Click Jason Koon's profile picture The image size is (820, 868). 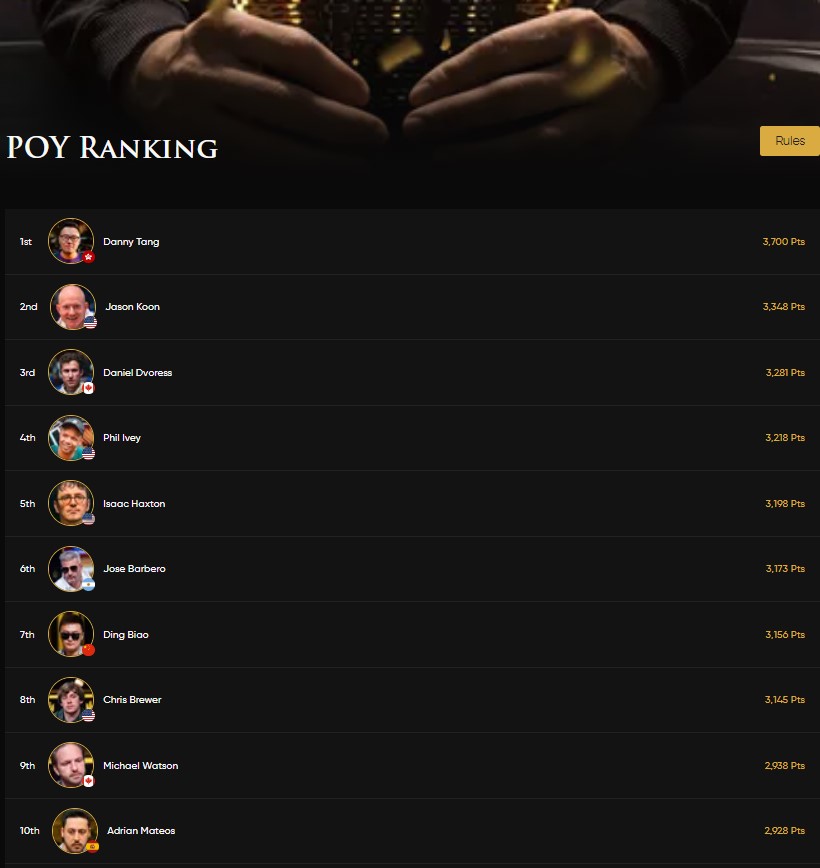point(73,307)
